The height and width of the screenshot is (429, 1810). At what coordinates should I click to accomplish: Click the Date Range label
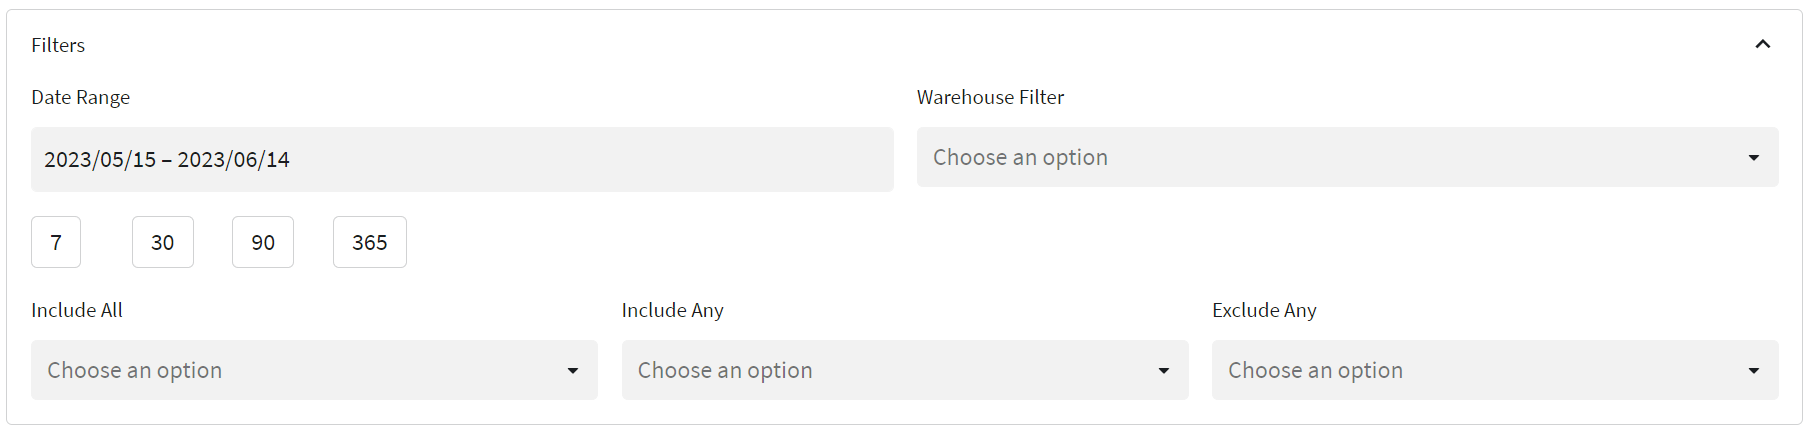pyautogui.click(x=81, y=97)
